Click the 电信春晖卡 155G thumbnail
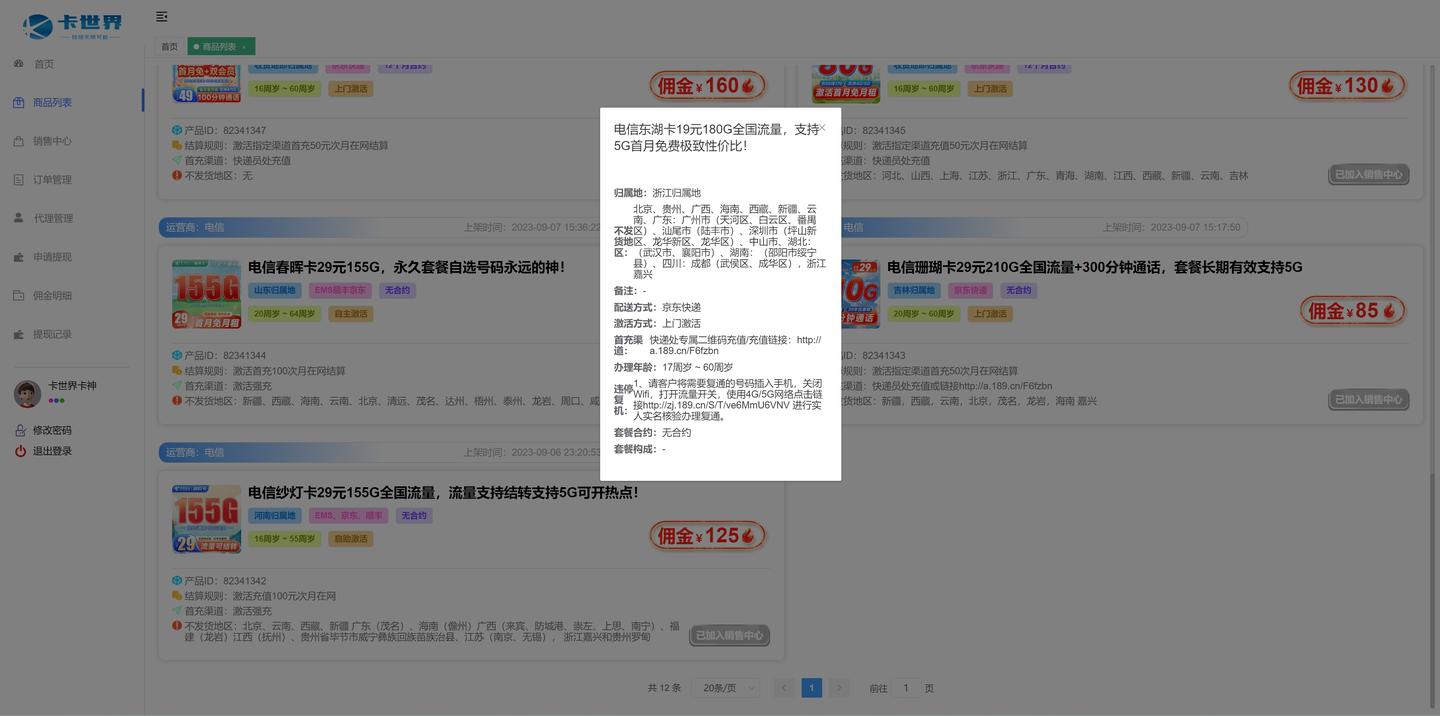 206,294
